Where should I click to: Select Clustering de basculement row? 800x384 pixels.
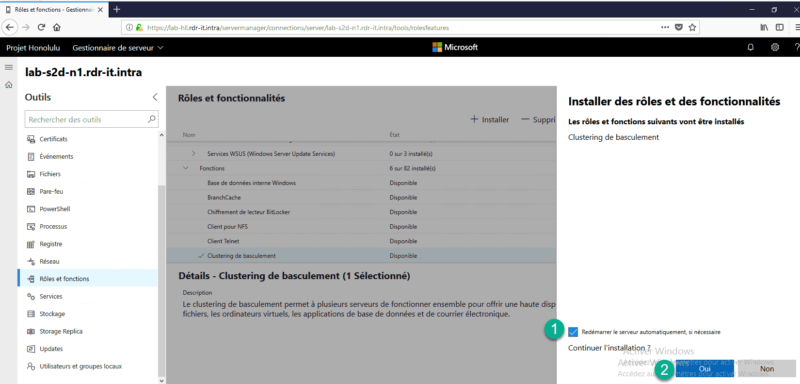pyautogui.click(x=361, y=255)
